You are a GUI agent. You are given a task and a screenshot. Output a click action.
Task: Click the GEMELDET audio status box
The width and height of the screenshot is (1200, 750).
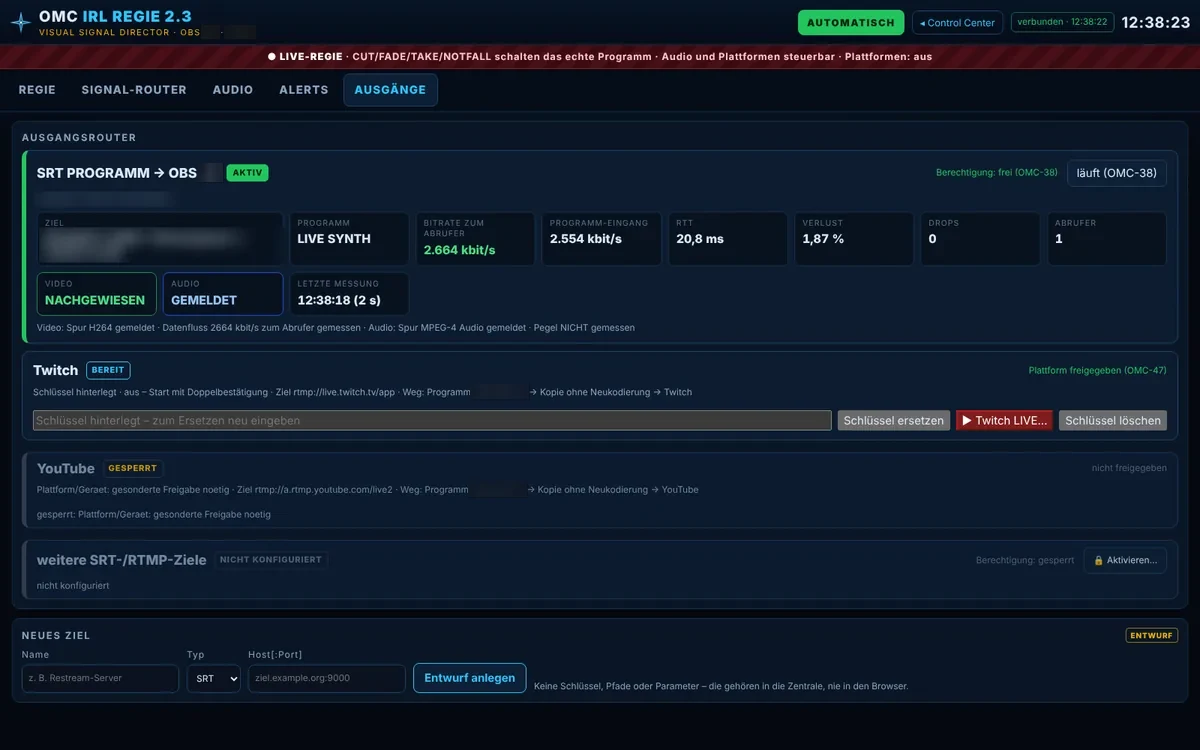click(223, 294)
